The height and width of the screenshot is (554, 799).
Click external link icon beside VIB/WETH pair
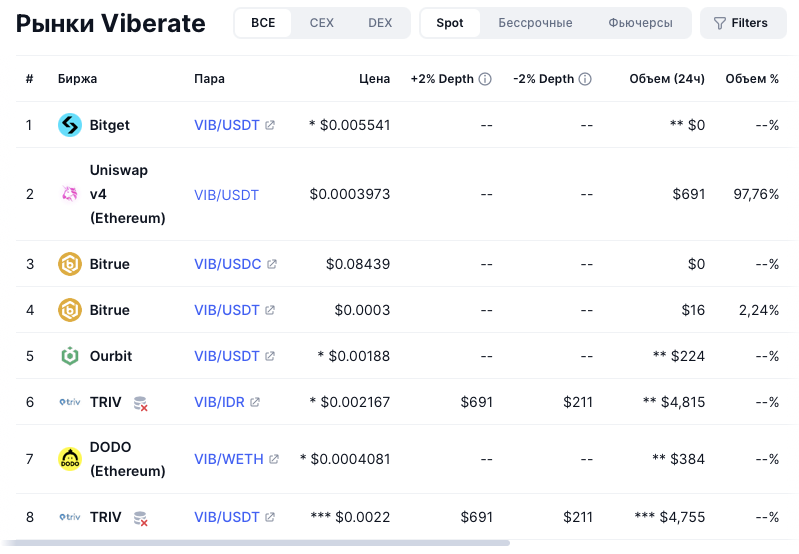[275, 459]
